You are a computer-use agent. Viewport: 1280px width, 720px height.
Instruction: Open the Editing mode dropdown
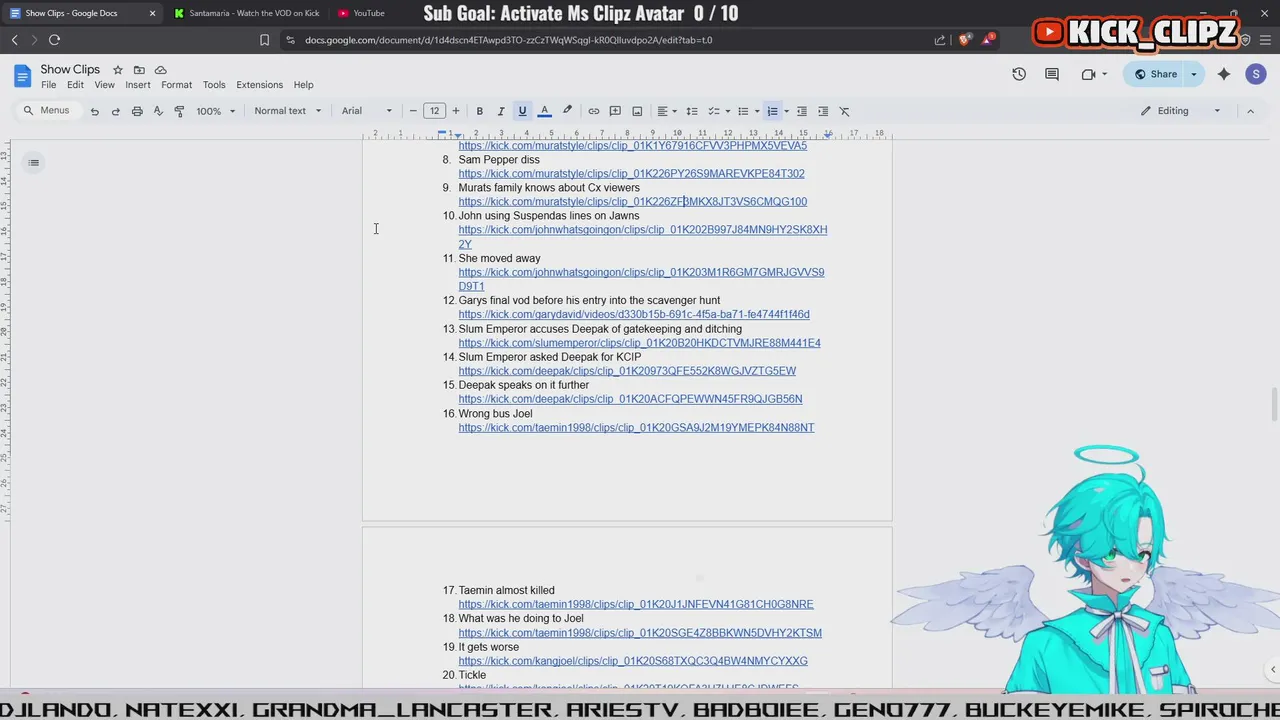(1181, 111)
